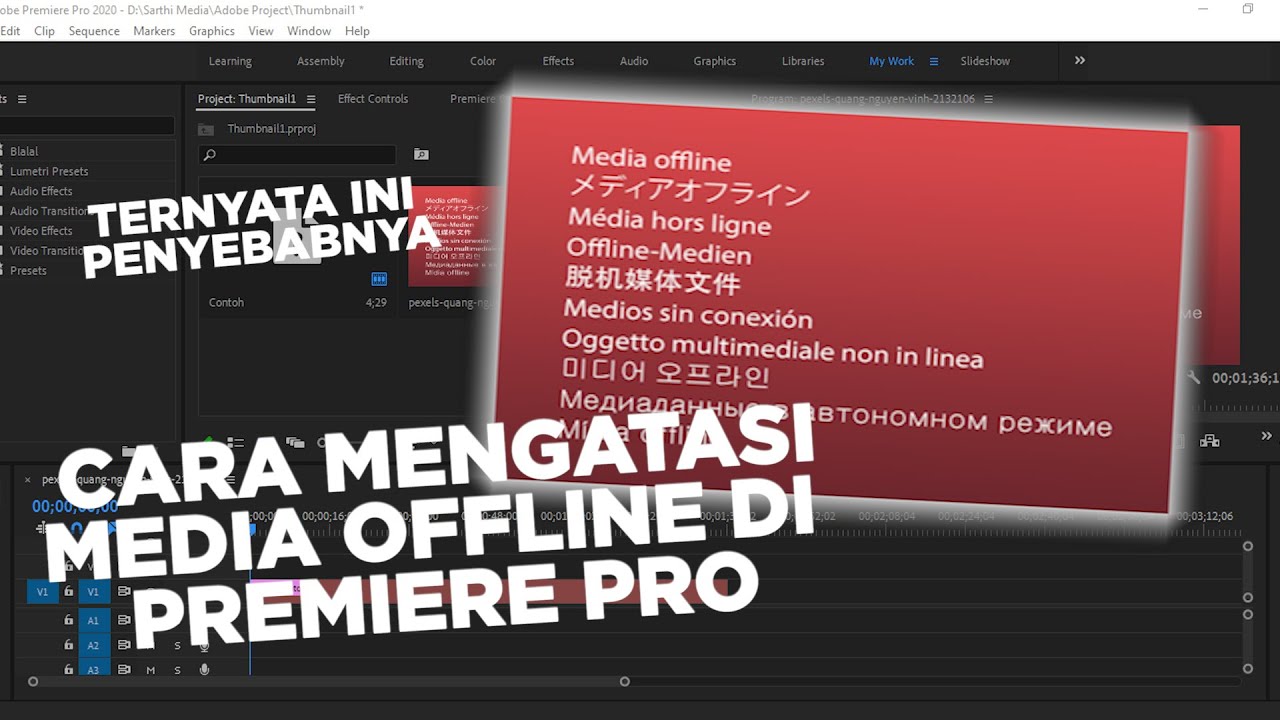This screenshot has height=720, width=1280.
Task: Solo track A2 with S button
Action: 177,645
